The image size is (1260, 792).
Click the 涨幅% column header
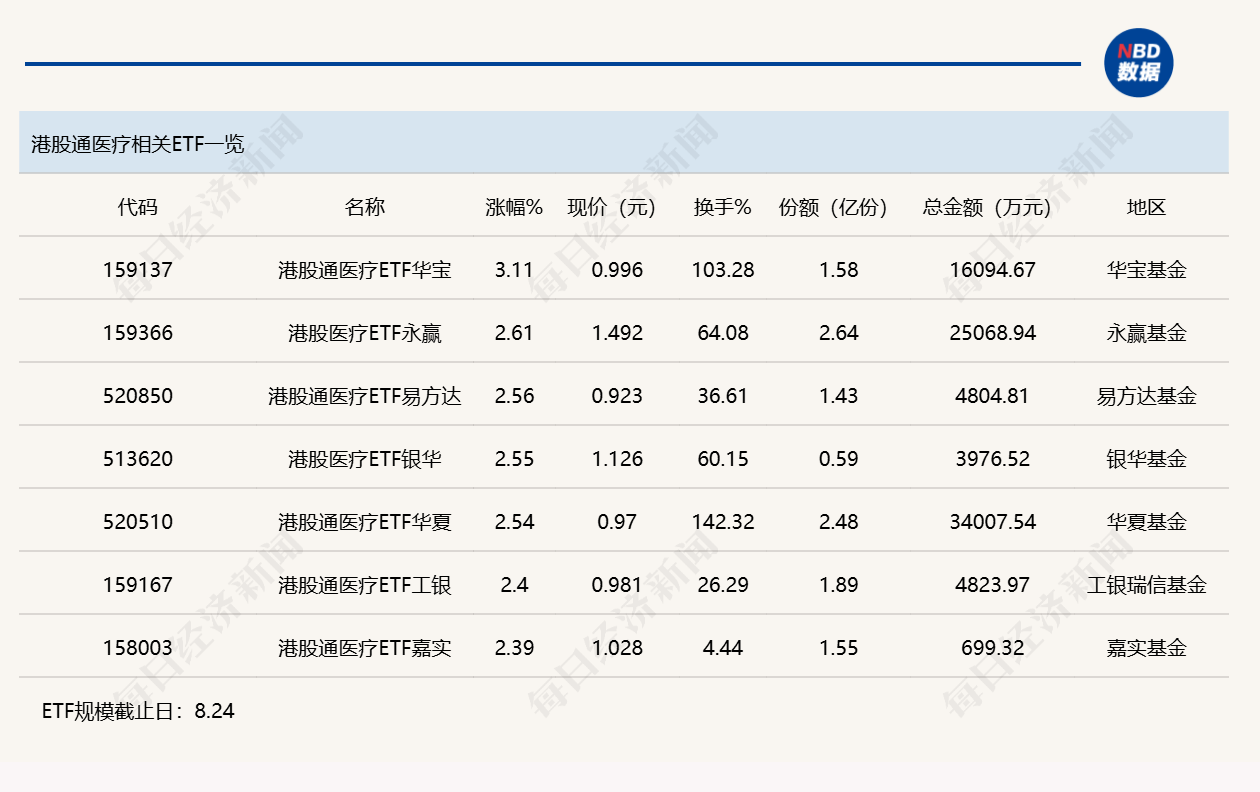click(514, 207)
